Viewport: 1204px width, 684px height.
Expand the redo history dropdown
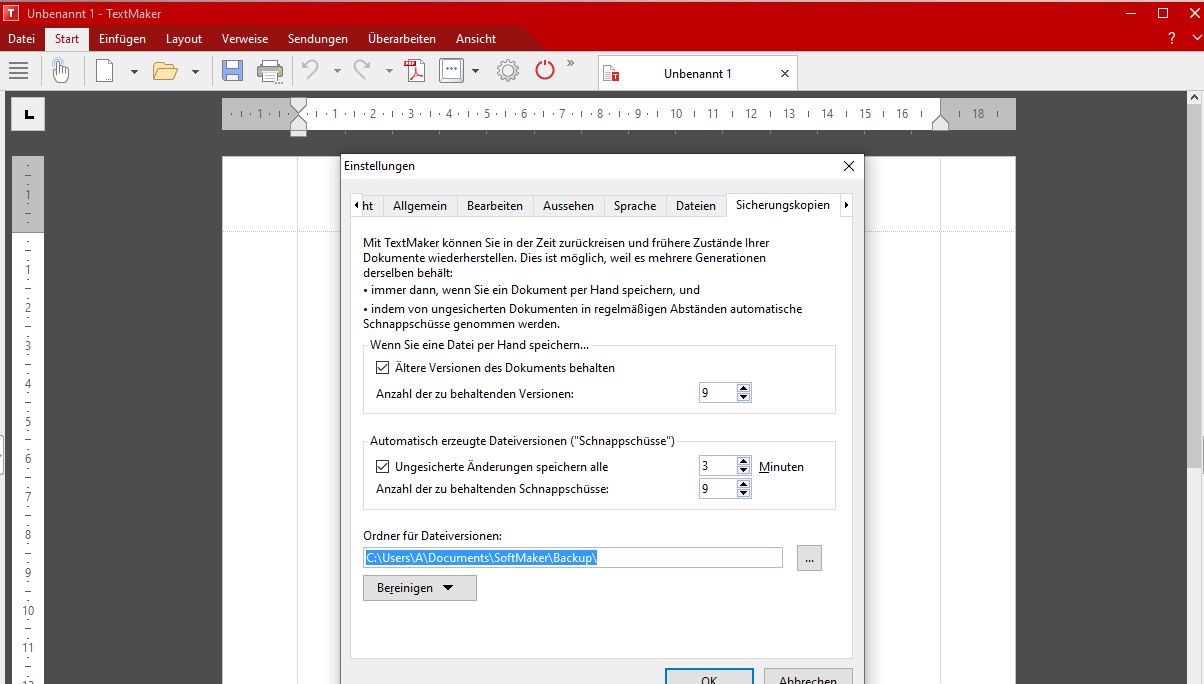point(388,72)
